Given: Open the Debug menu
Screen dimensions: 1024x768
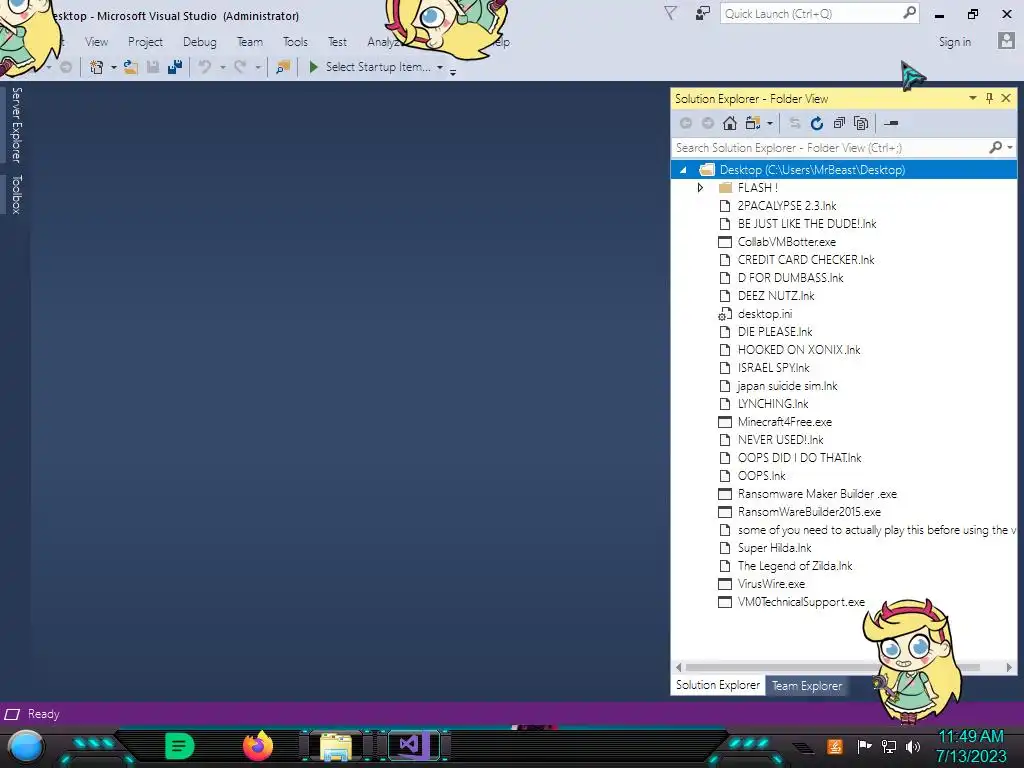Looking at the screenshot, I should 199,42.
